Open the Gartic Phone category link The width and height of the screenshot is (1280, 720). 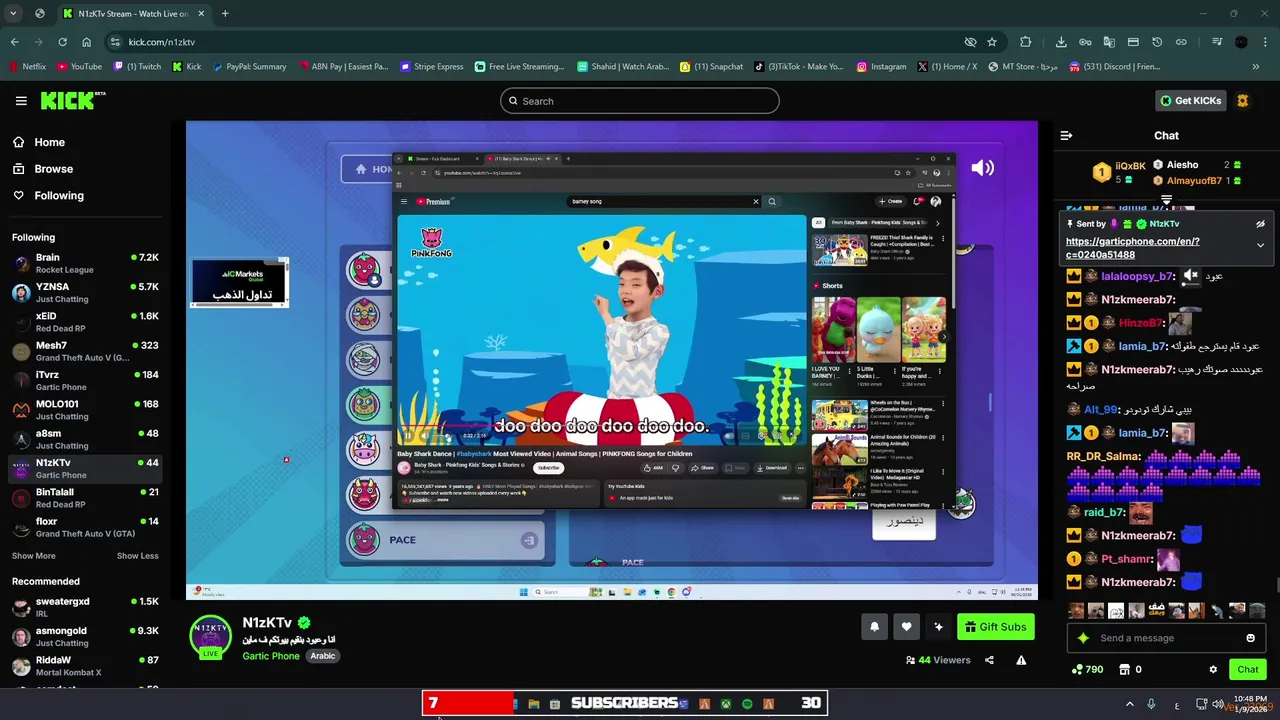click(271, 656)
